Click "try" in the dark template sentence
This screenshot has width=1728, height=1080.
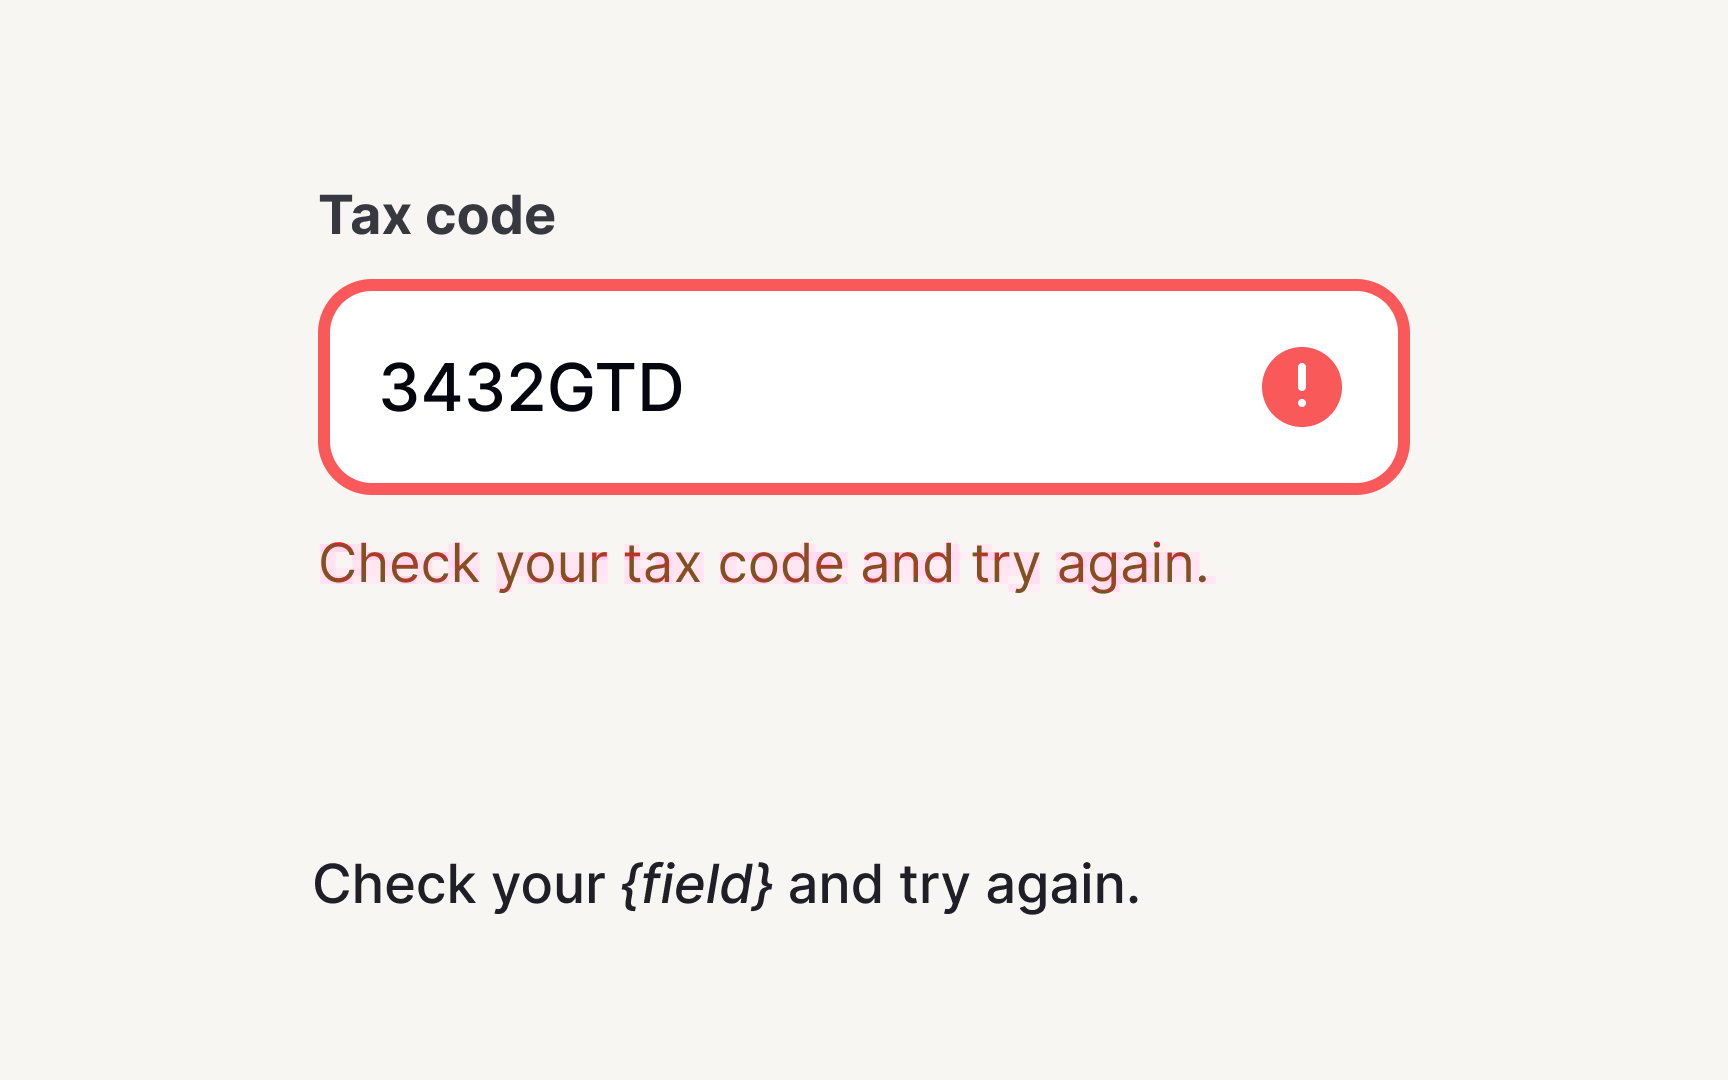pyautogui.click(x=933, y=887)
